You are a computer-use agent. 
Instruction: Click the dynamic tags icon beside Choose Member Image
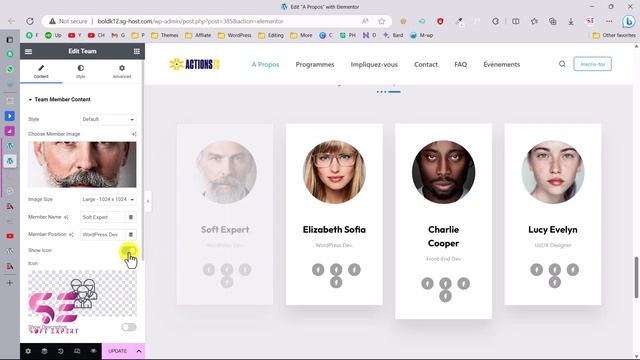[x=134, y=134]
